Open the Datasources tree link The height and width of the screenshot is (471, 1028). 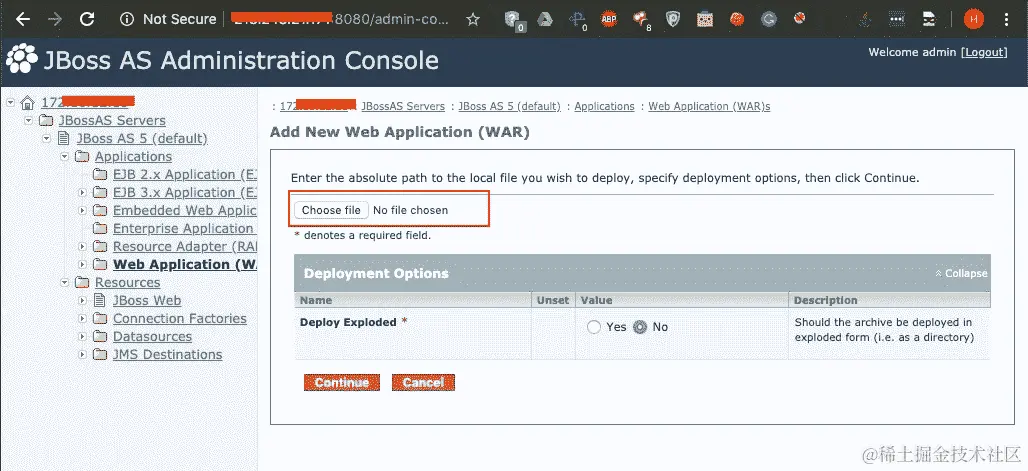tap(152, 337)
